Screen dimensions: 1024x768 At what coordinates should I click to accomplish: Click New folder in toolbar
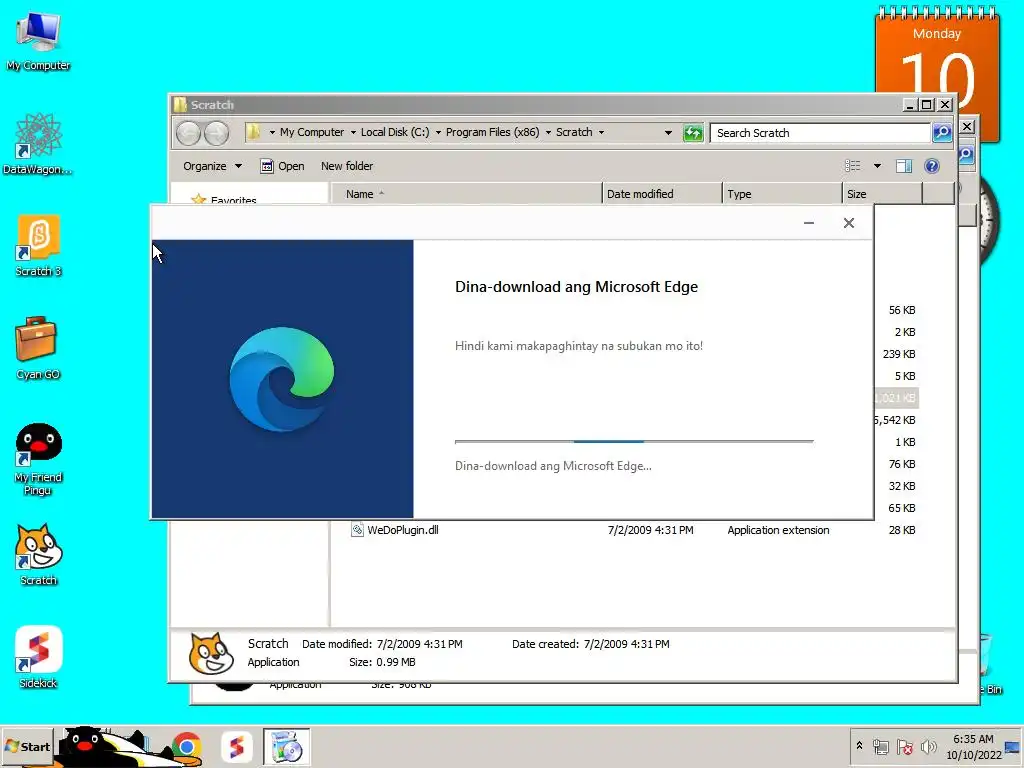pos(347,166)
